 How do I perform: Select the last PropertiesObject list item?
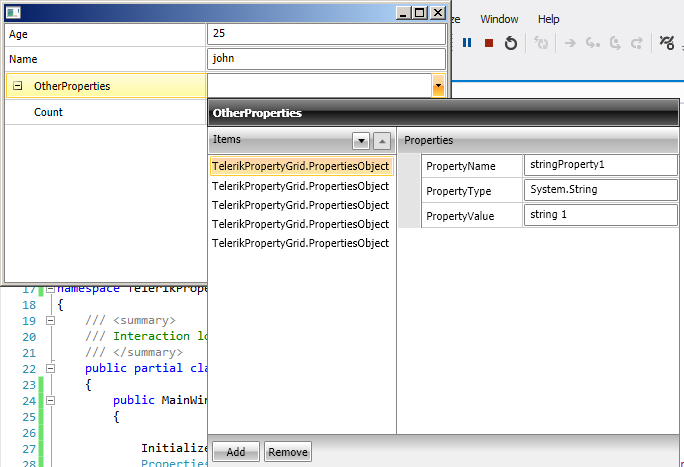[301, 243]
